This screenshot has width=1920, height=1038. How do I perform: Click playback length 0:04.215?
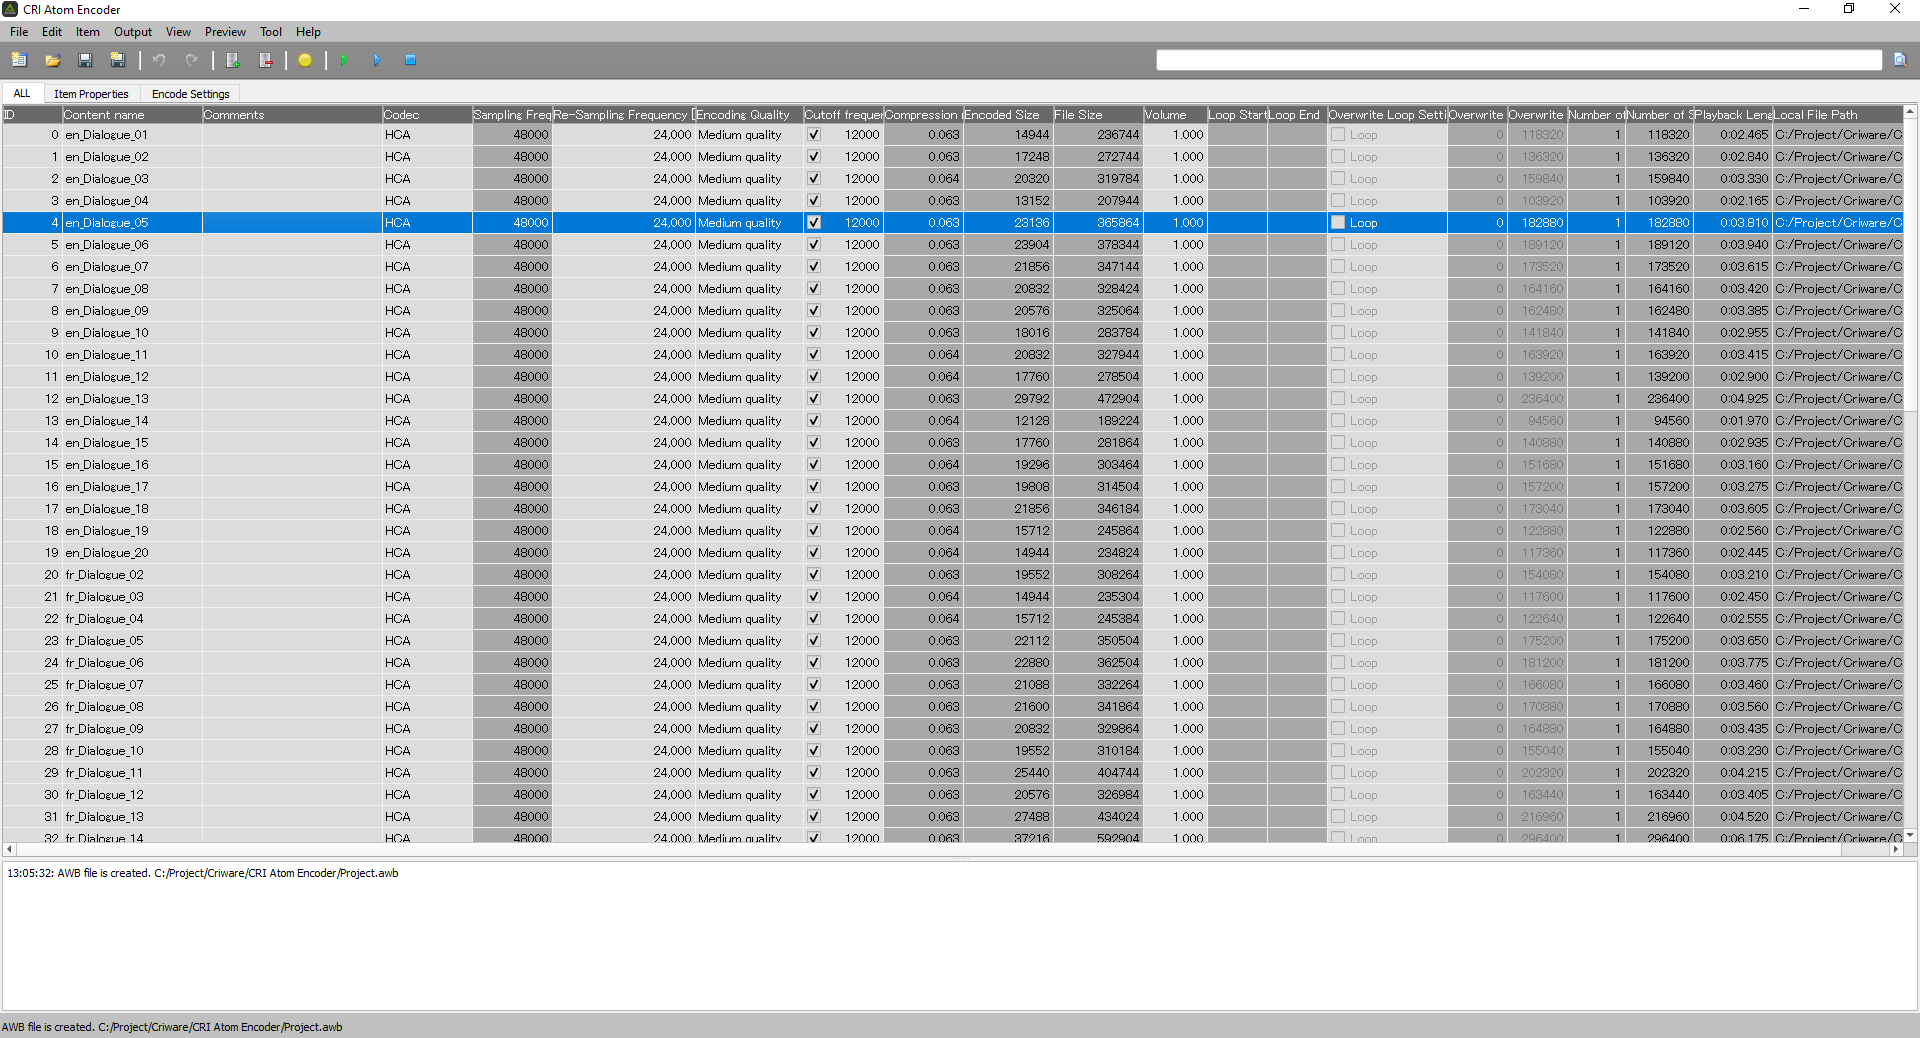point(1744,773)
